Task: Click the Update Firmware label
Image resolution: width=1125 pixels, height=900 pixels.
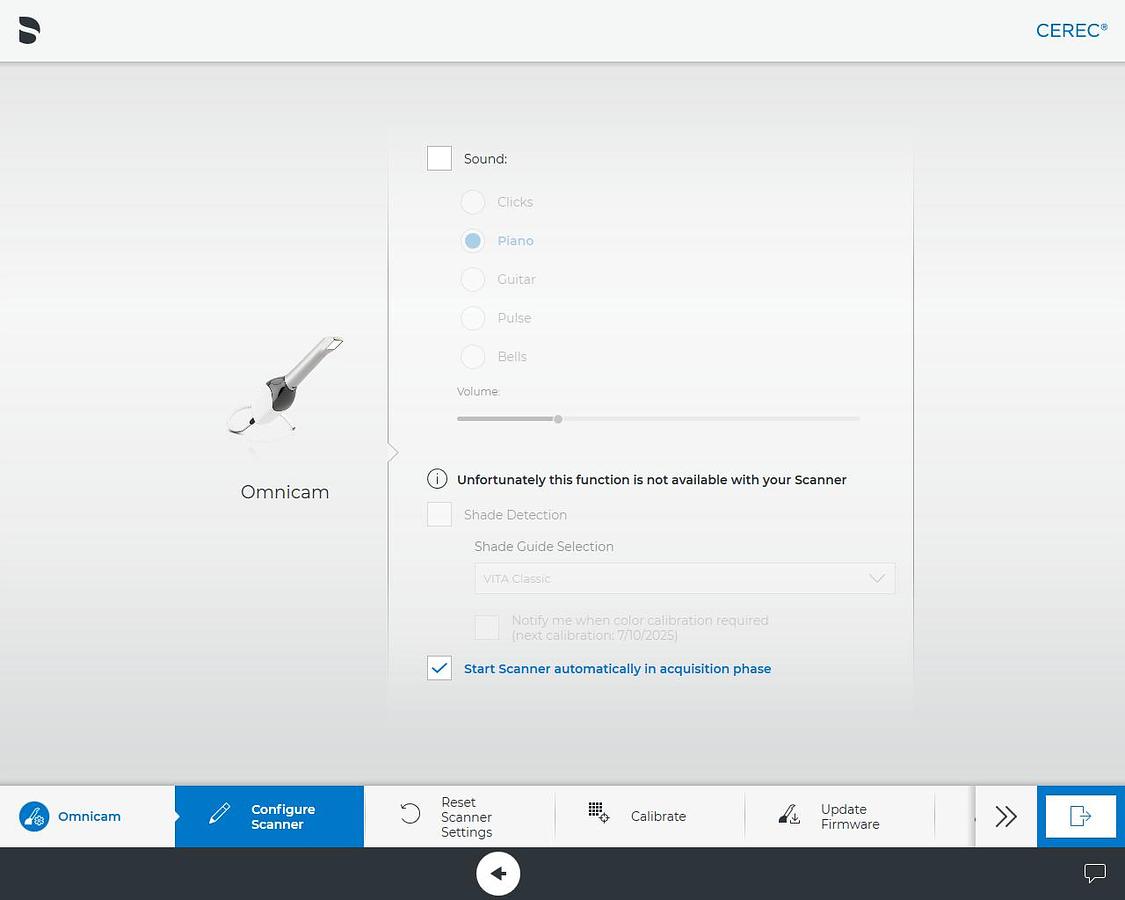Action: pyautogui.click(x=850, y=816)
